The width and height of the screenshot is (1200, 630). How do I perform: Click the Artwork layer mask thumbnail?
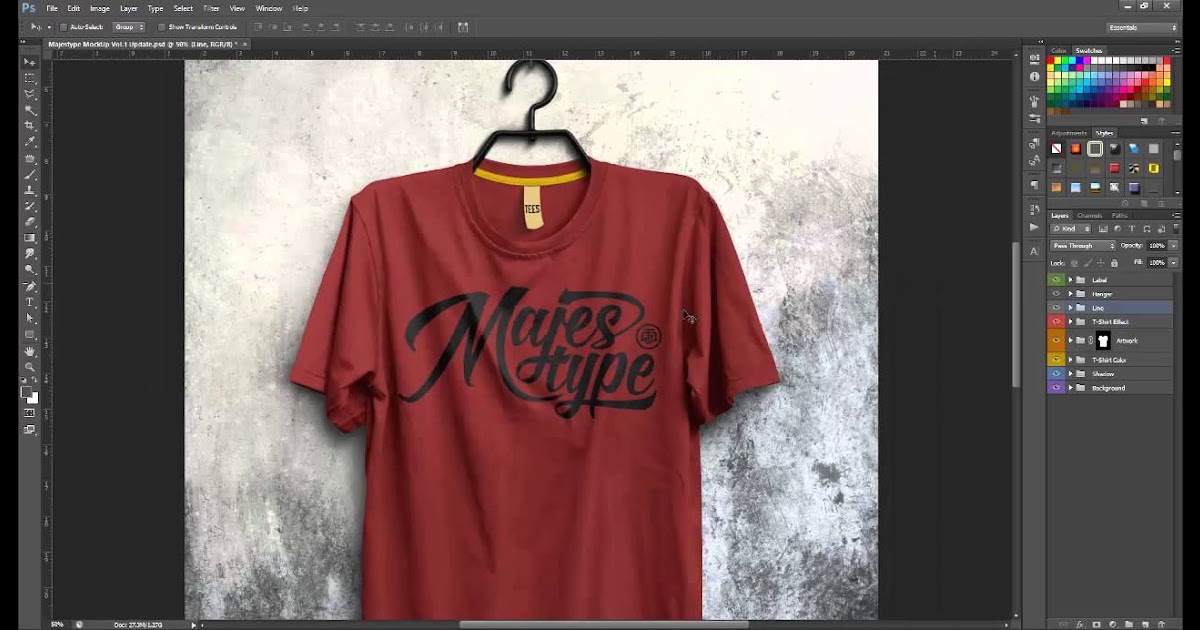click(x=1104, y=341)
